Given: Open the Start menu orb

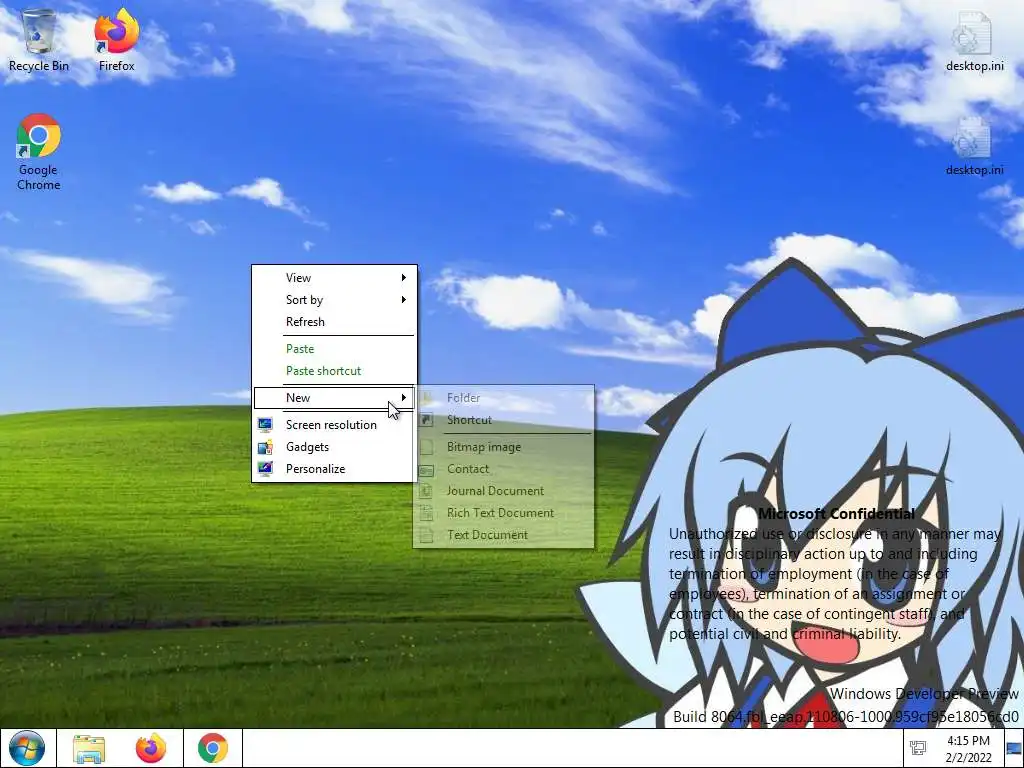Looking at the screenshot, I should [27, 748].
